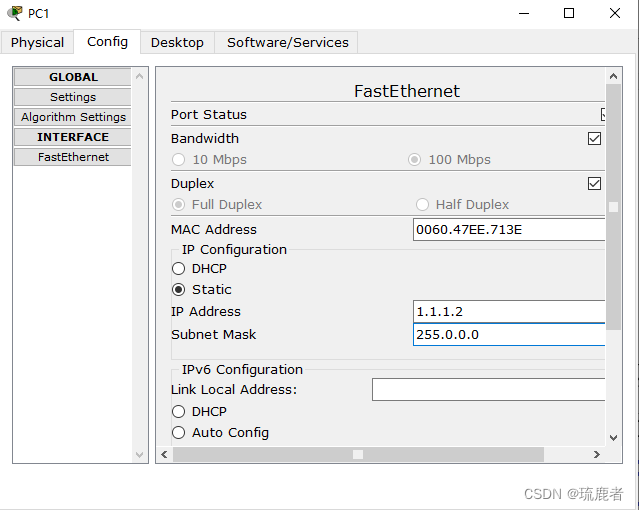Image resolution: width=639 pixels, height=510 pixels.
Task: Toggle the Bandwidth auto checkbox
Action: pos(594,139)
